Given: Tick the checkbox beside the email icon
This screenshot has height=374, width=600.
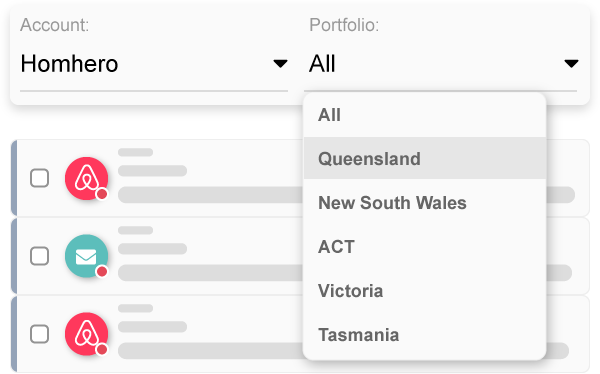Looking at the screenshot, I should coord(39,256).
